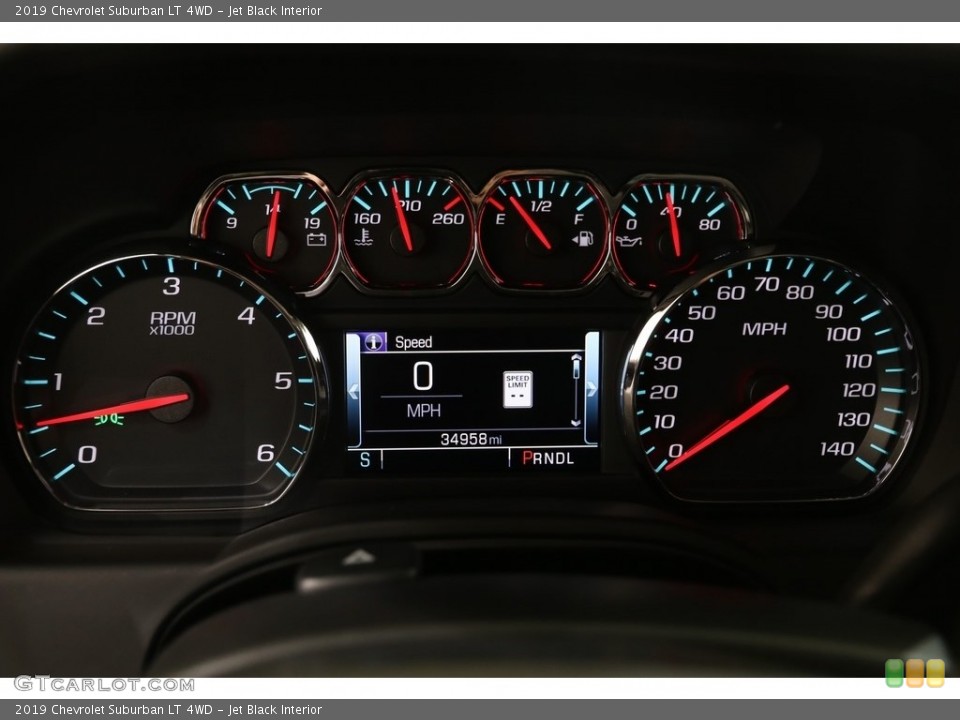The height and width of the screenshot is (720, 960).
Task: Click the yellow square in the corner
Action: (x=935, y=673)
